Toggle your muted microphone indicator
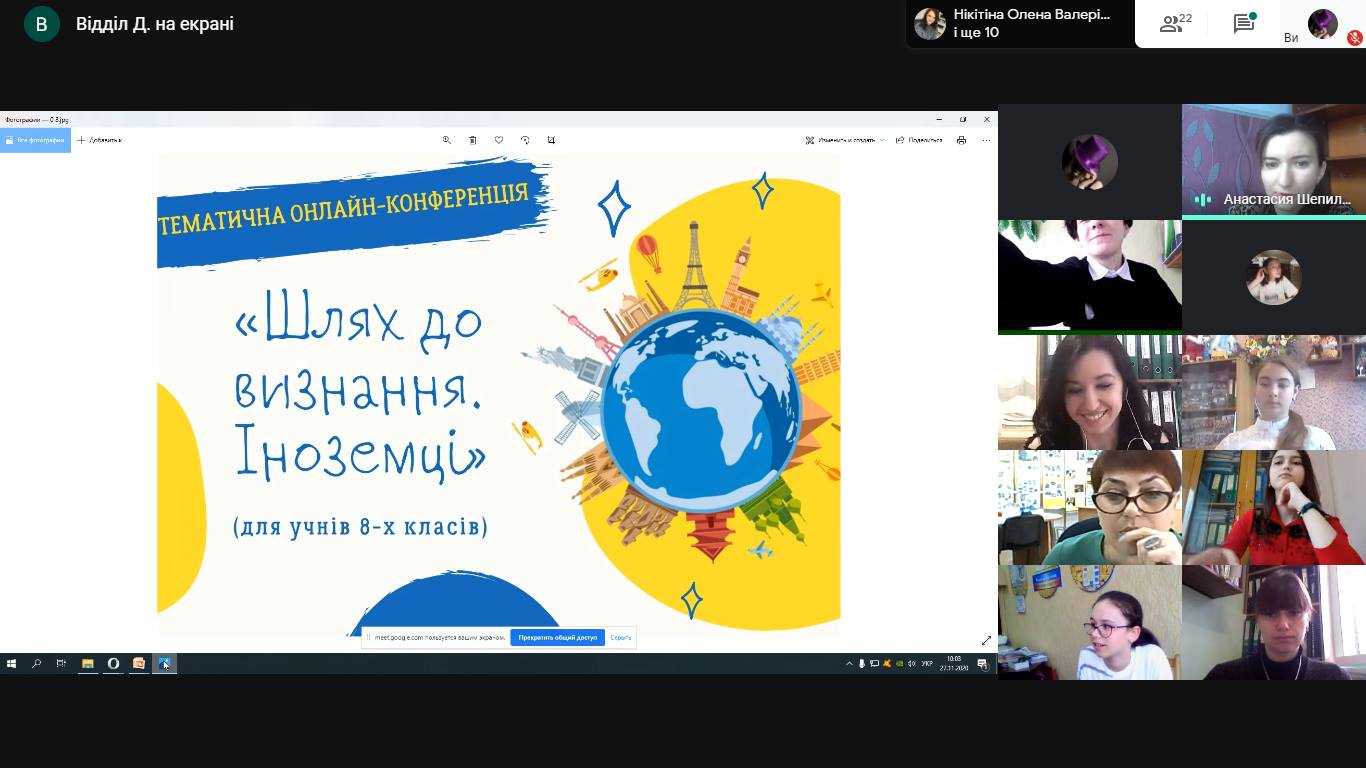 click(x=1355, y=38)
